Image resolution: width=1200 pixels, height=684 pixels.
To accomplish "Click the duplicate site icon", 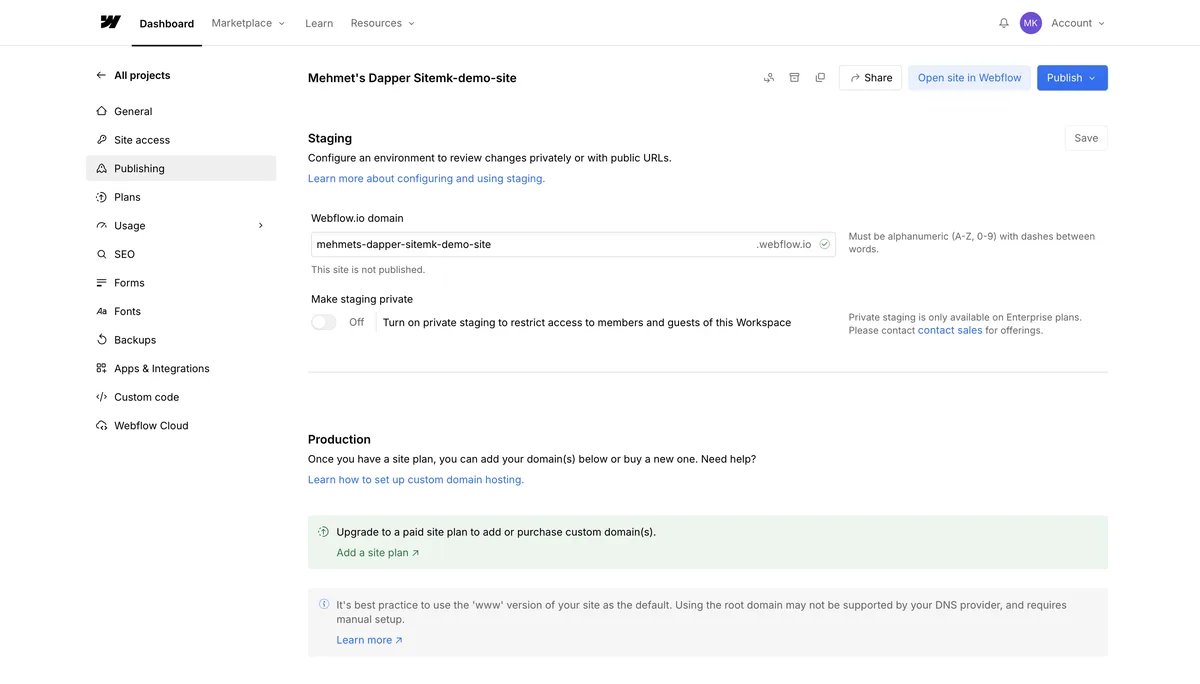I will [820, 78].
